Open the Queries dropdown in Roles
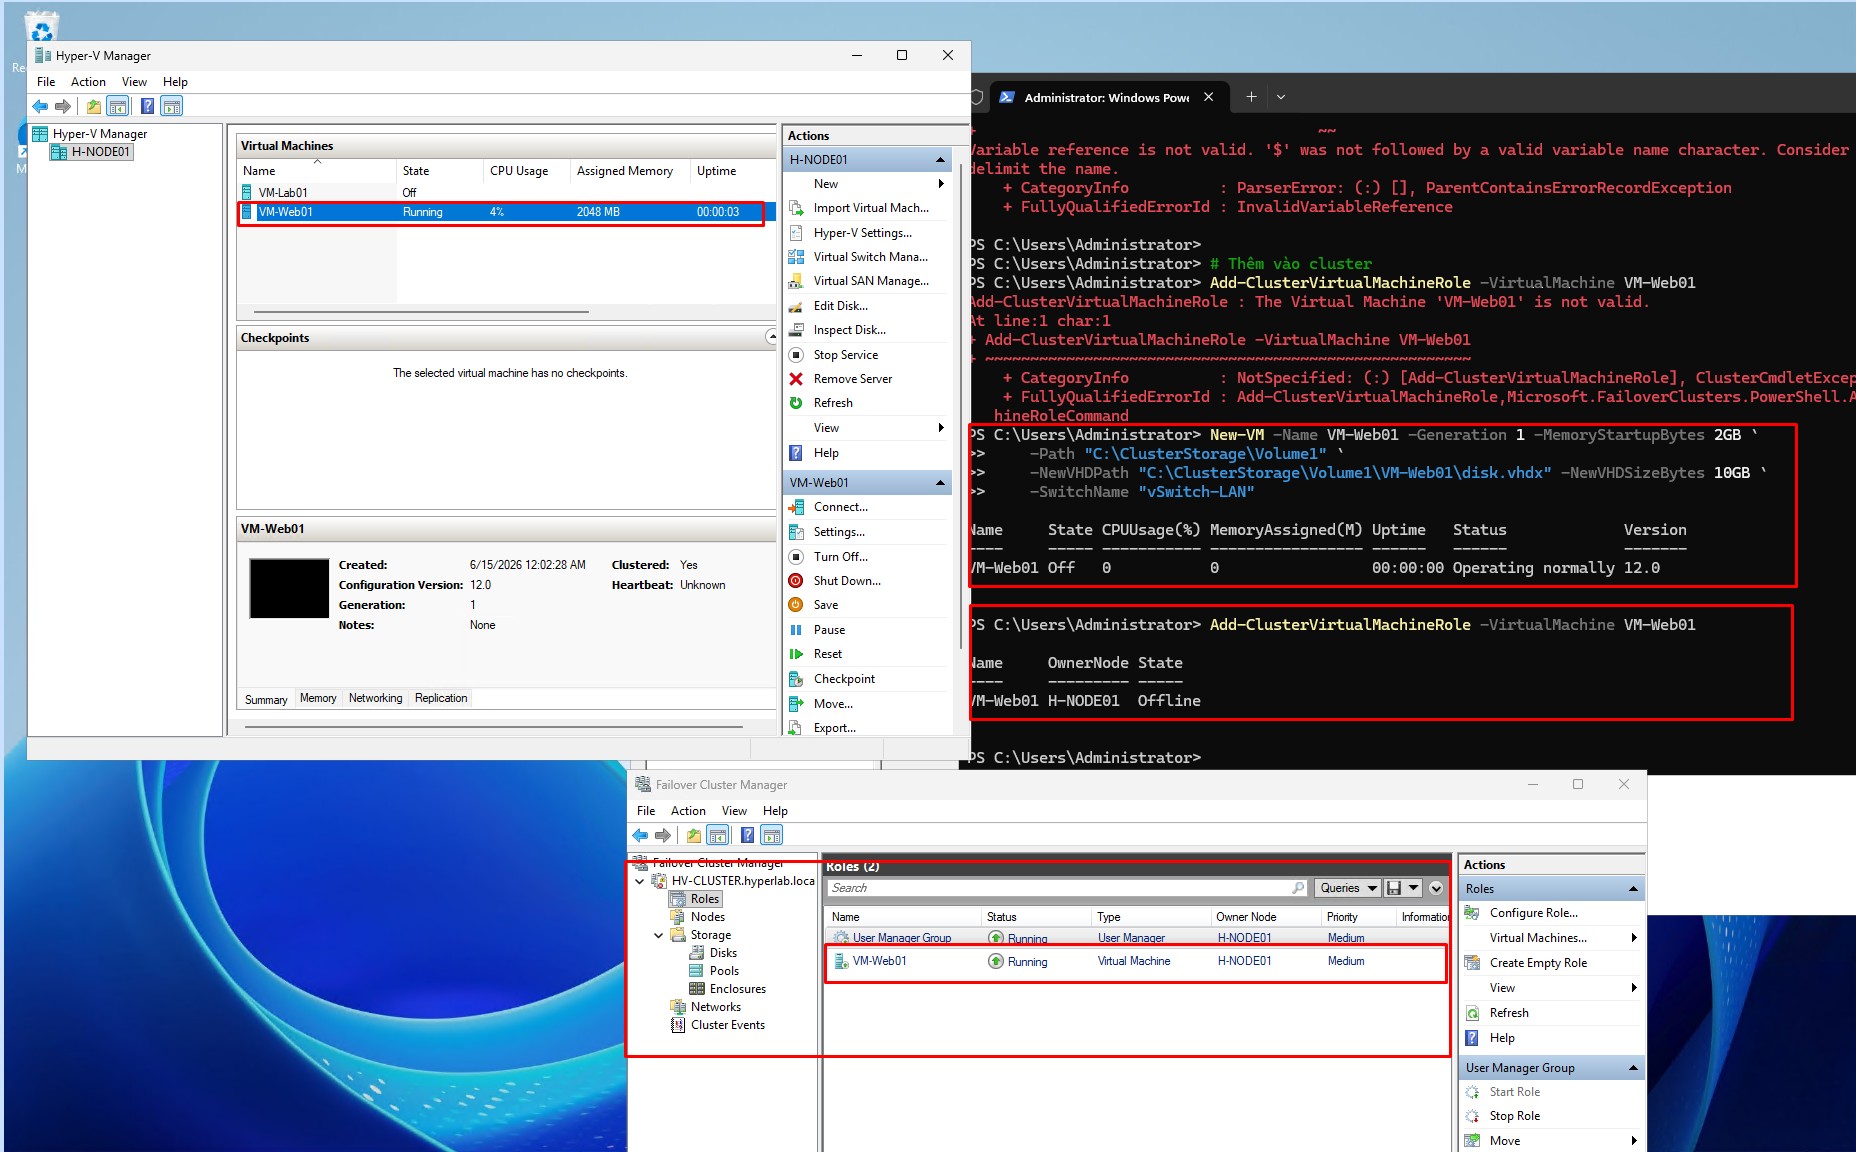Viewport: 1856px width, 1152px height. pyautogui.click(x=1347, y=888)
